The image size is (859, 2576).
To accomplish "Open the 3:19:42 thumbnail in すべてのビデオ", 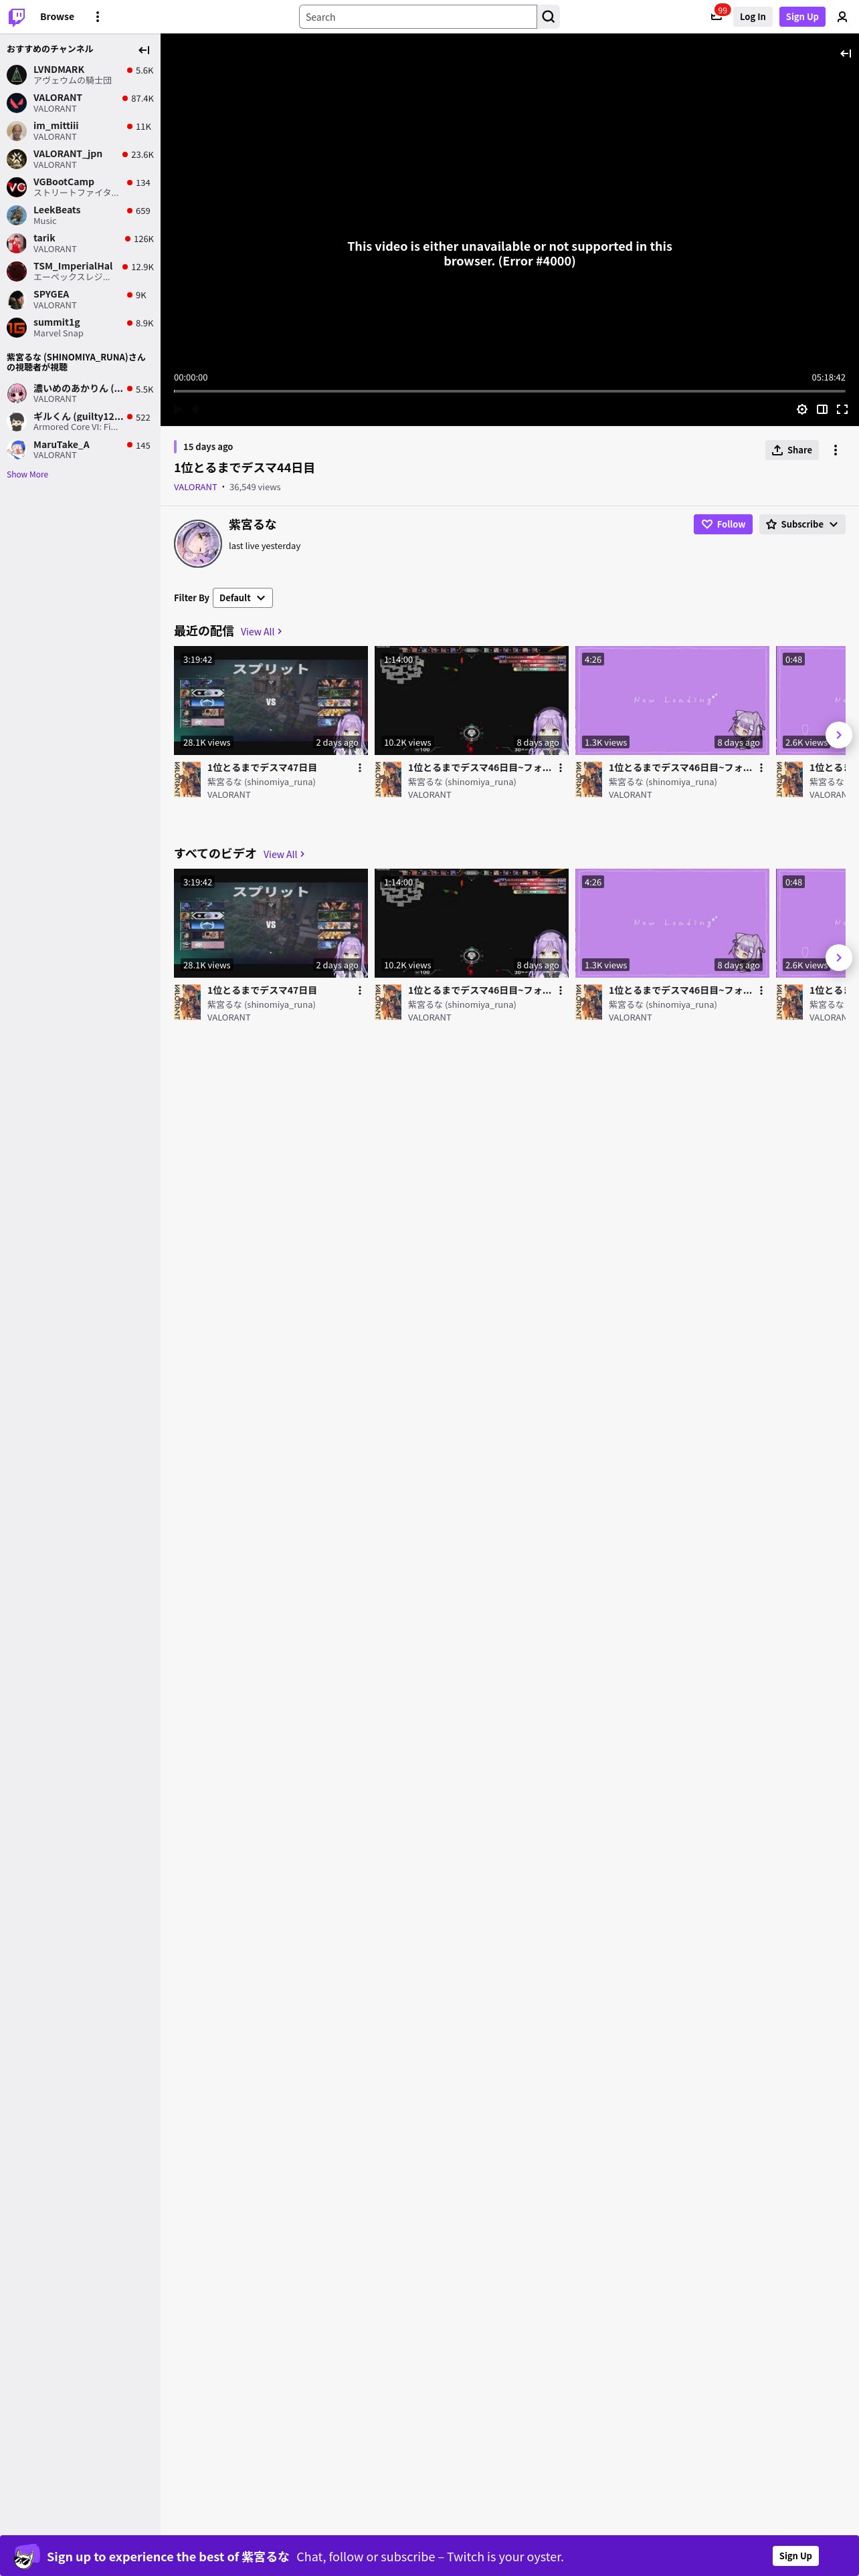I will [271, 923].
